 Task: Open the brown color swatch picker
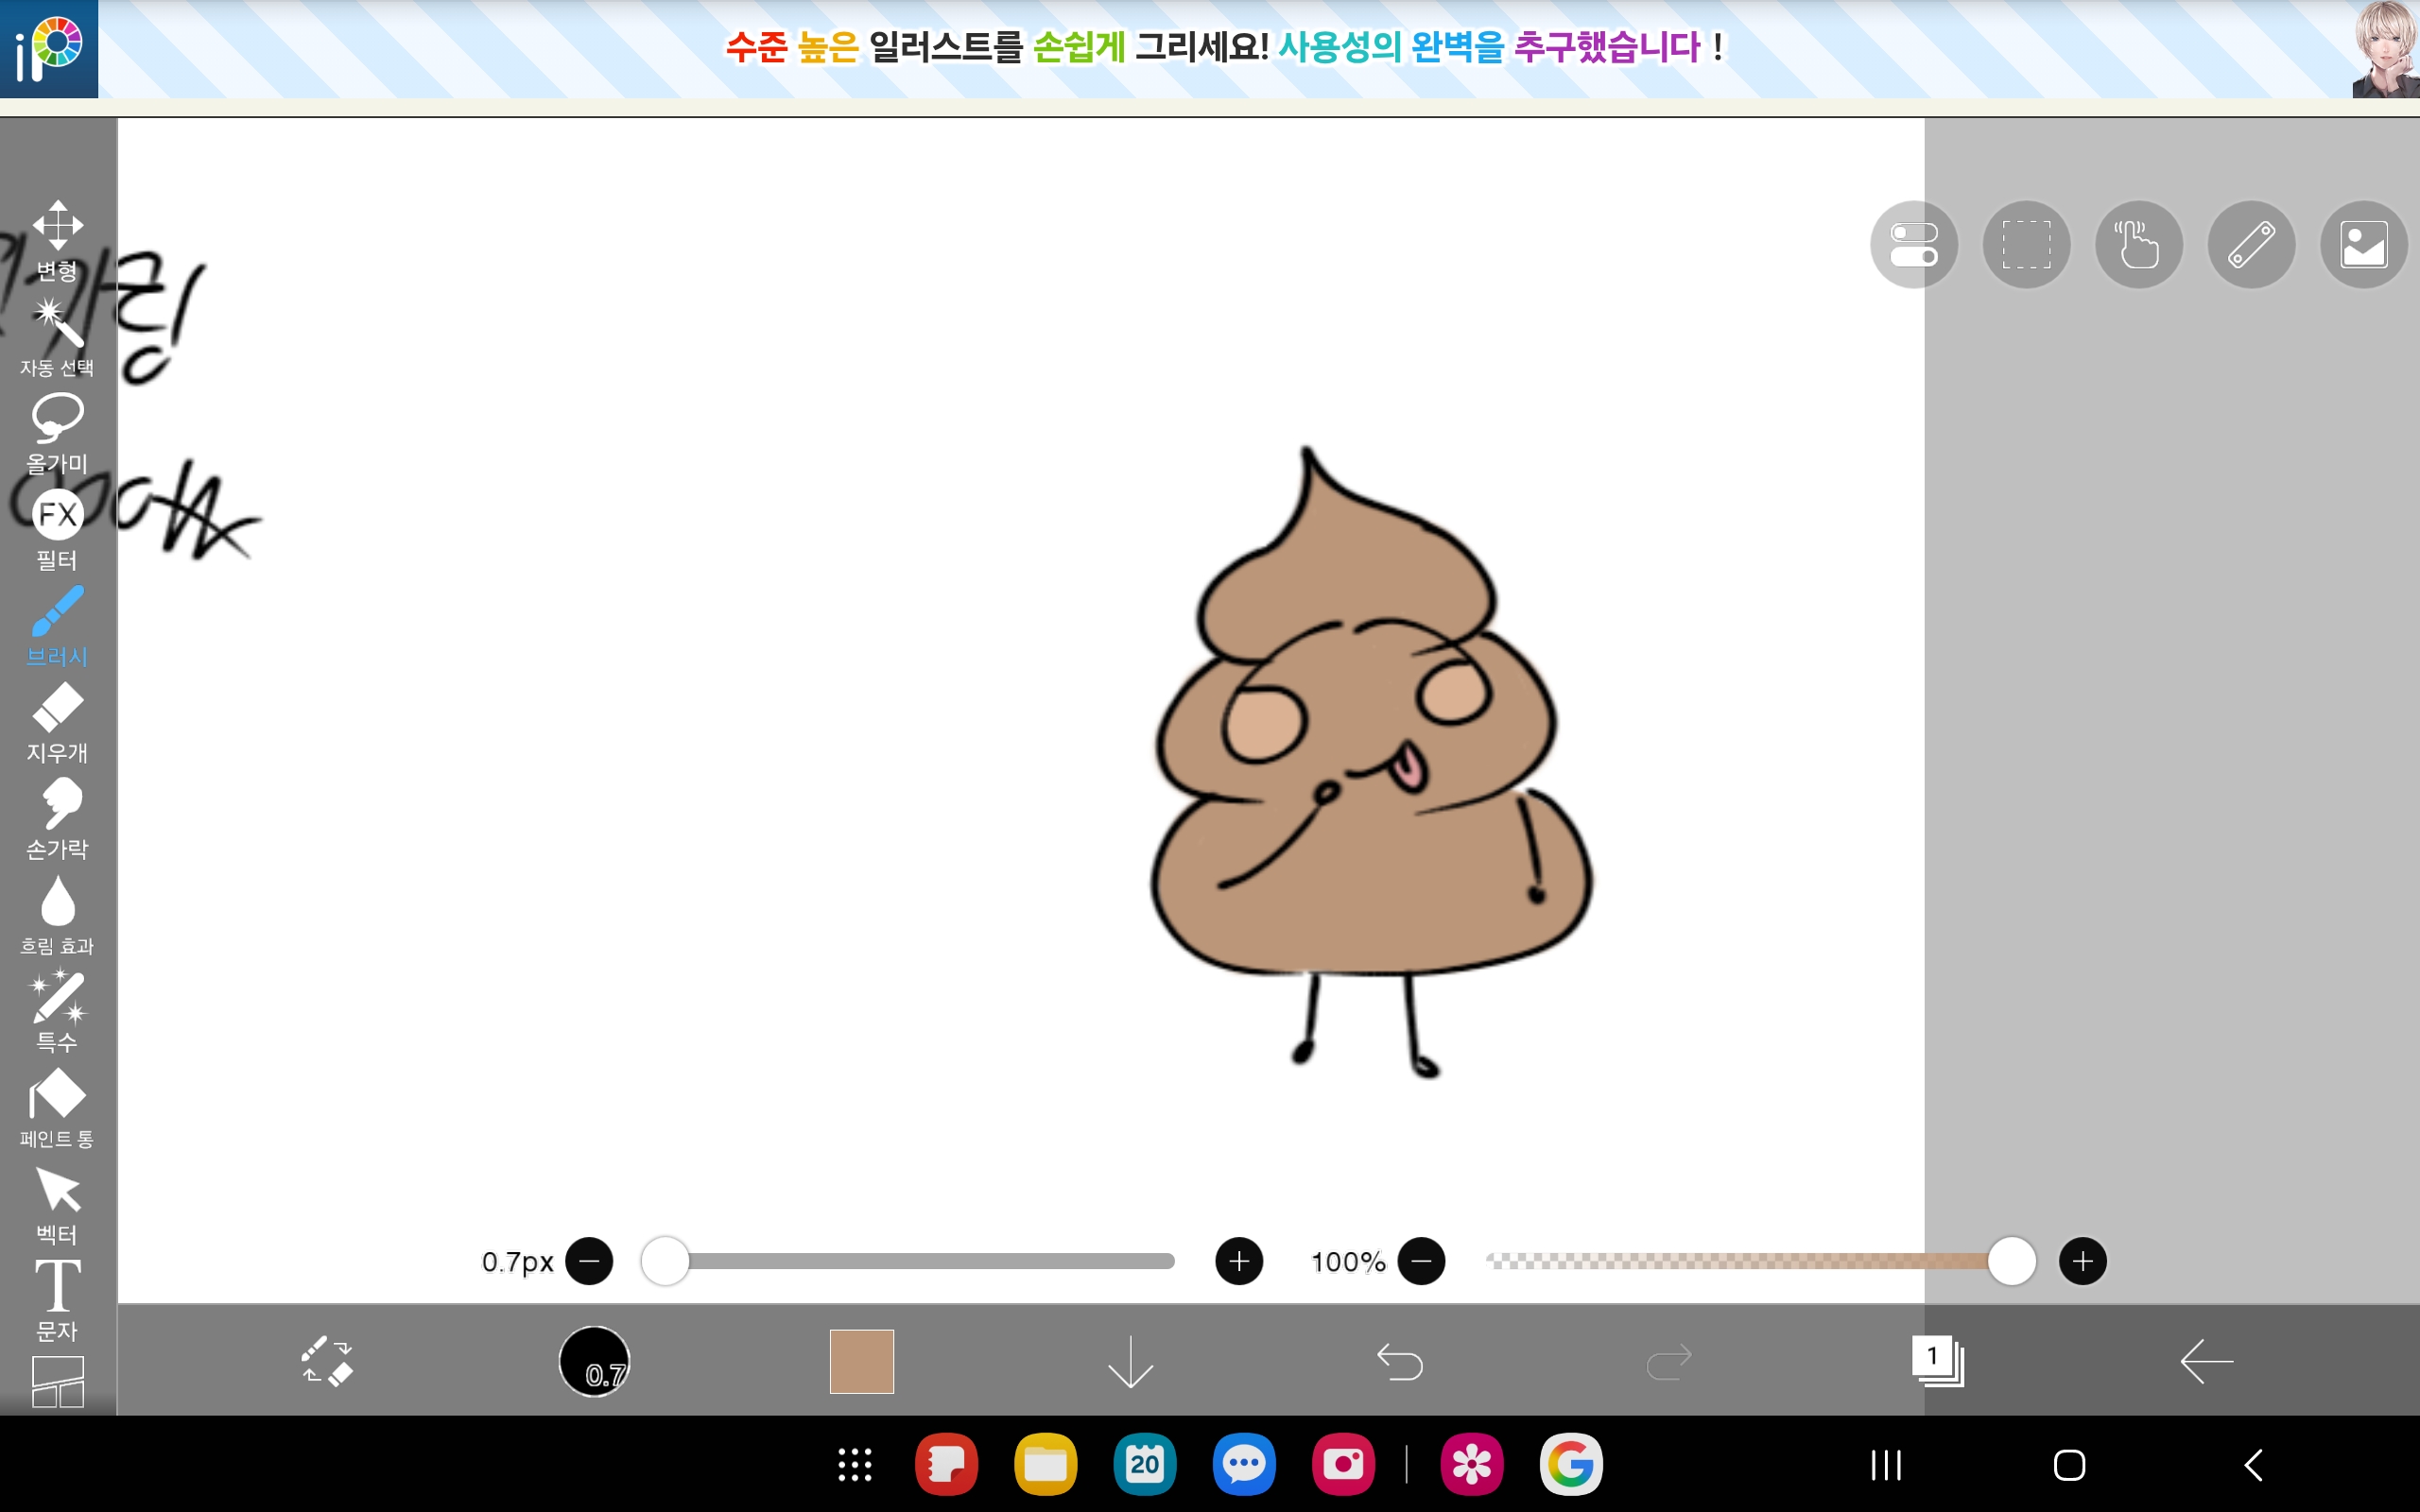coord(862,1360)
